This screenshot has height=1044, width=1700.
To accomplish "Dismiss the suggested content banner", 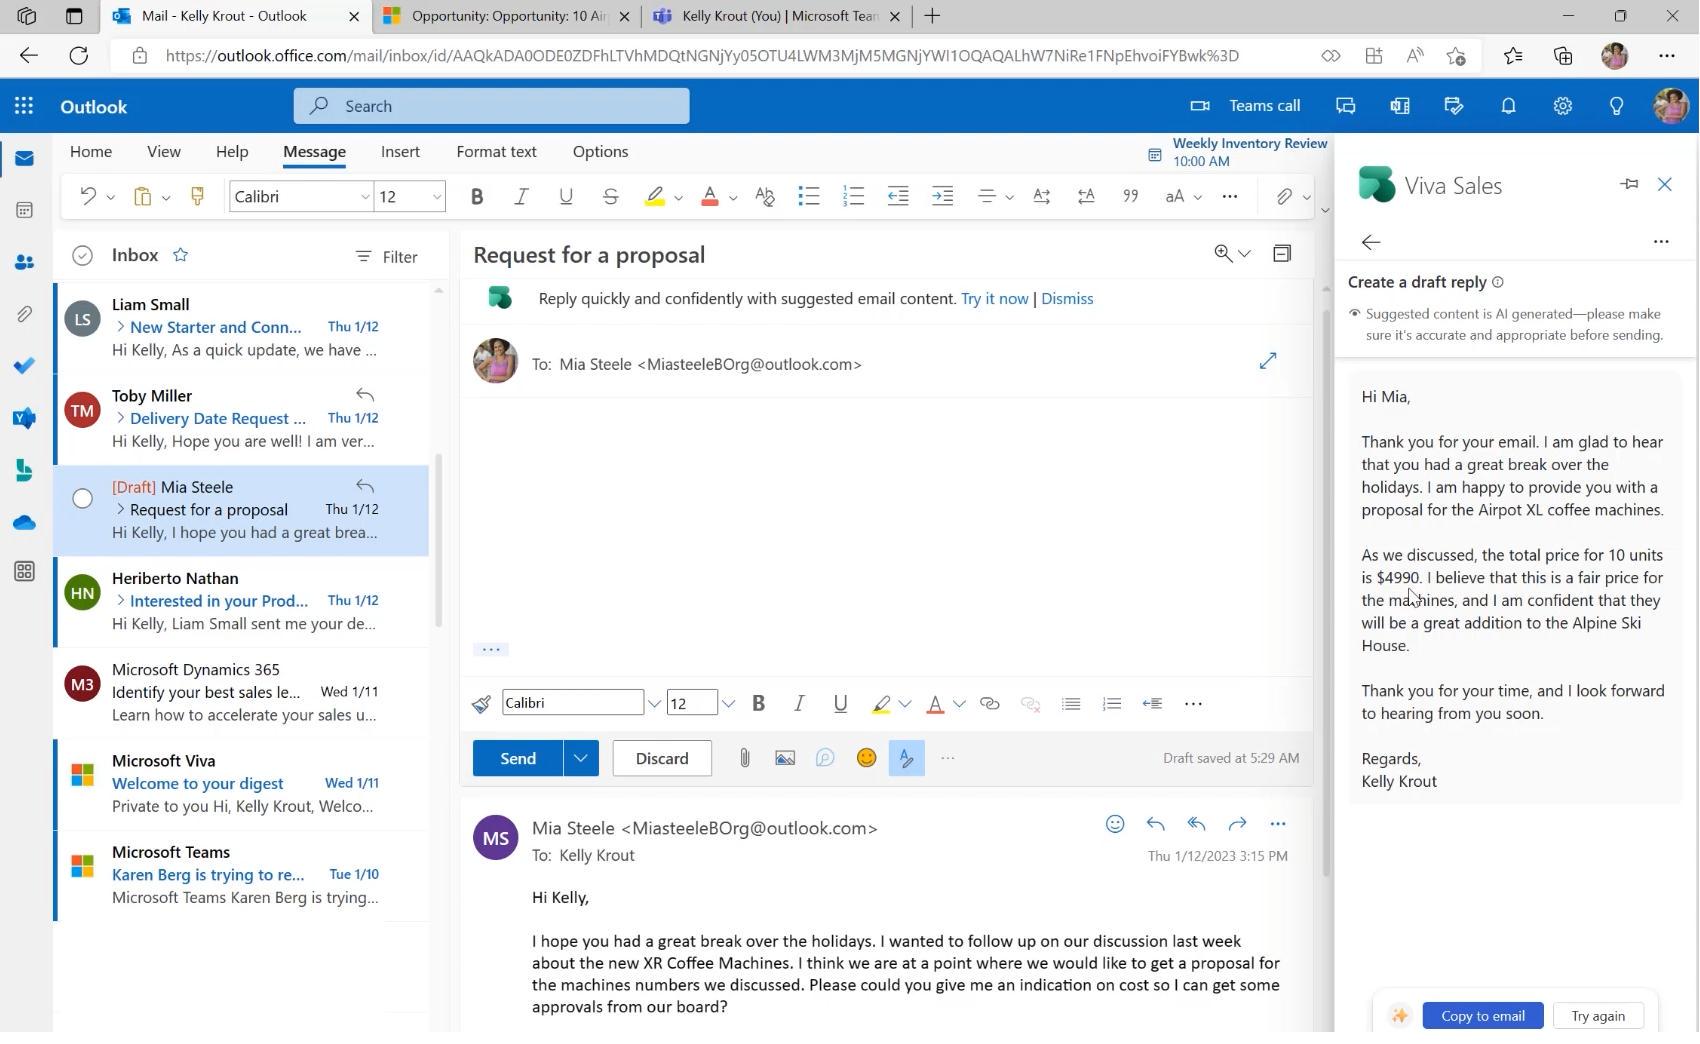I will pyautogui.click(x=1067, y=299).
